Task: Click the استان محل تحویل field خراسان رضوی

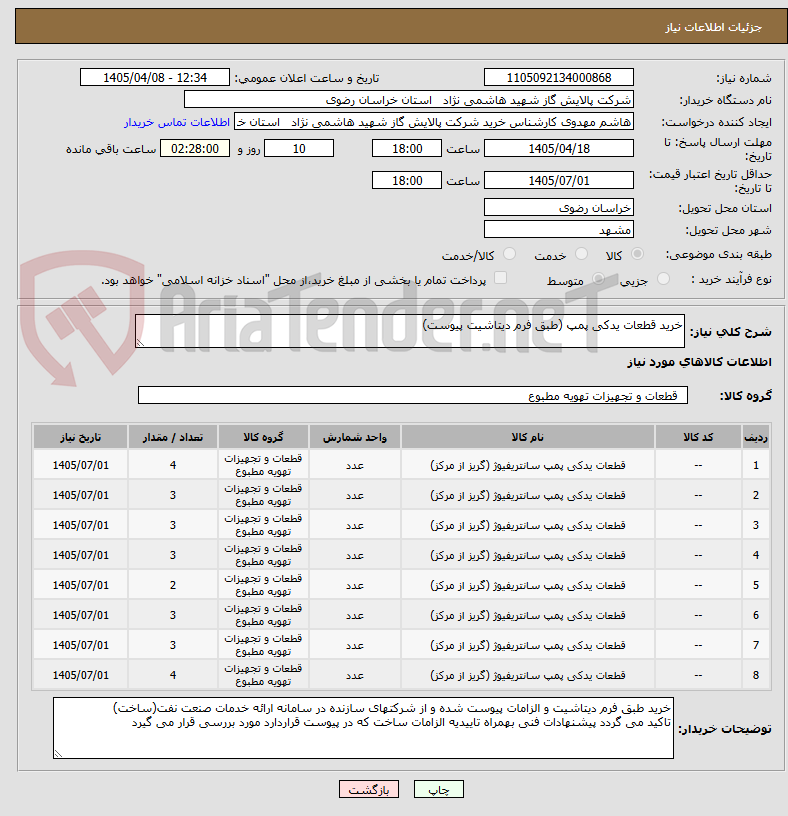Action: point(558,208)
